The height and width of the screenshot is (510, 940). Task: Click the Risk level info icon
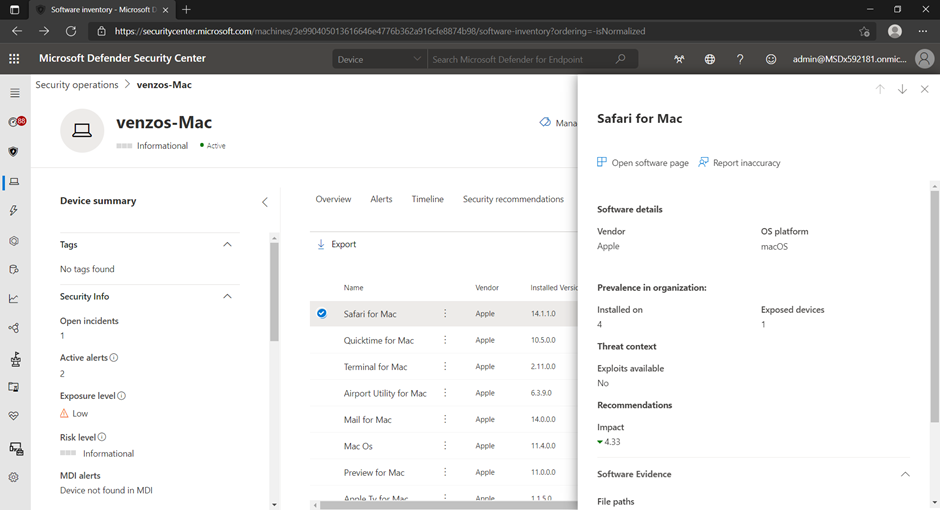coord(102,437)
